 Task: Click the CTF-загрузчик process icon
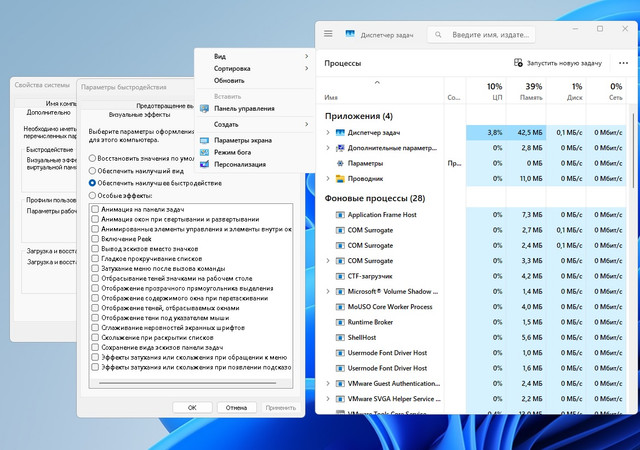tap(340, 276)
